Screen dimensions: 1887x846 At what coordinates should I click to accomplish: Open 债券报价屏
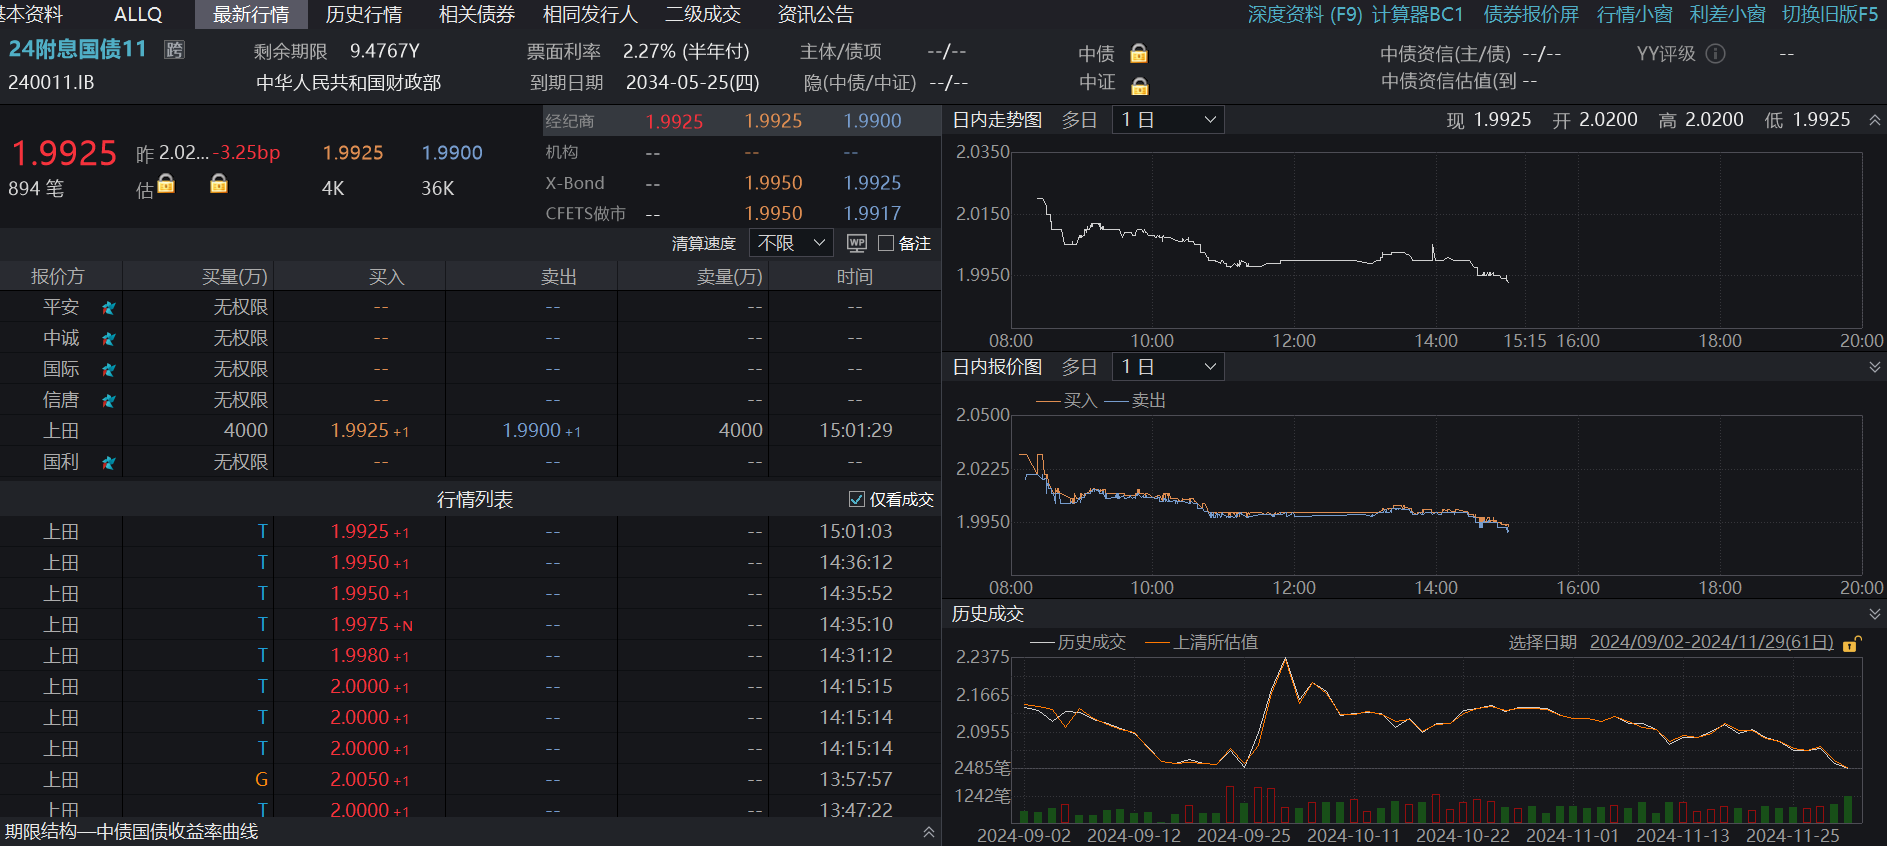[1531, 14]
